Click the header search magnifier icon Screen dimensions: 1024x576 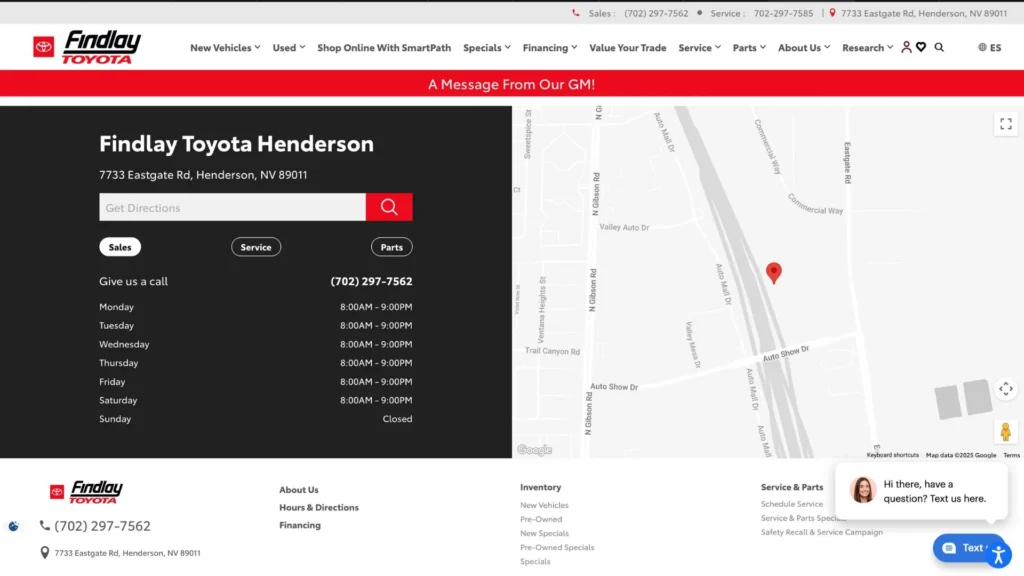[939, 47]
